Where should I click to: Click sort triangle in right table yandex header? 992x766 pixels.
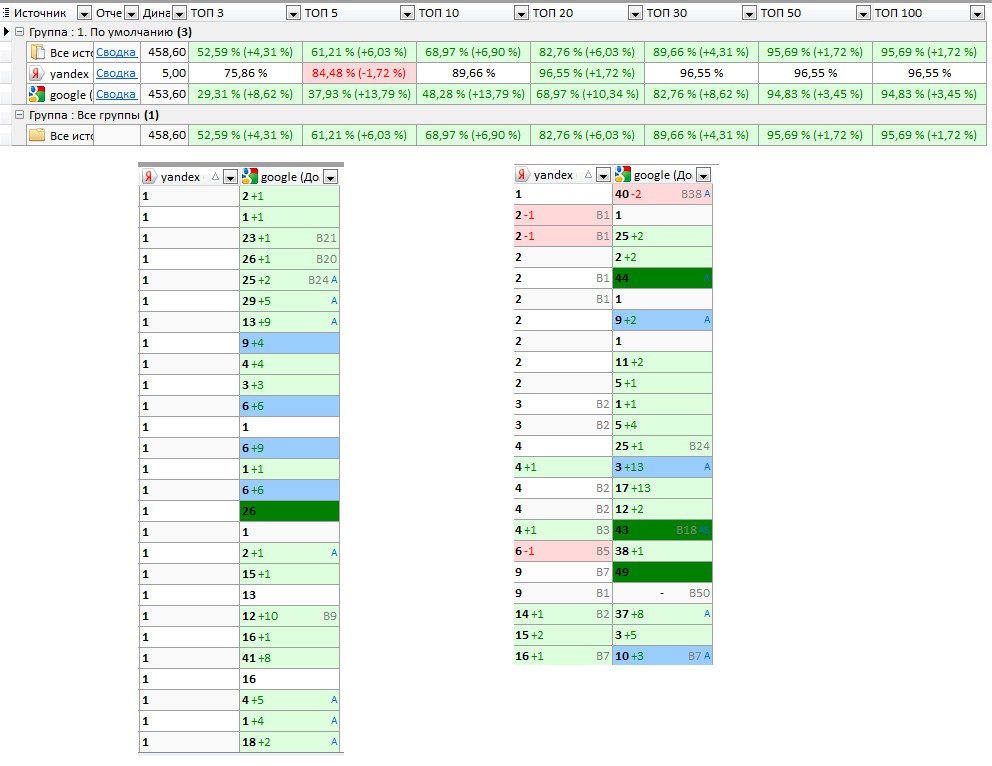[588, 175]
